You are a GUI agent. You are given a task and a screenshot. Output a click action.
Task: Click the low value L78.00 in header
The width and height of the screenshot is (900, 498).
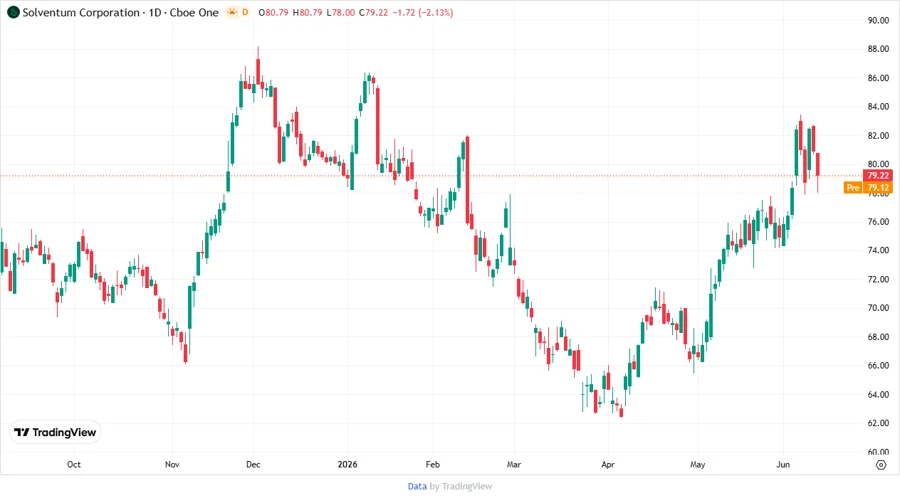click(340, 12)
